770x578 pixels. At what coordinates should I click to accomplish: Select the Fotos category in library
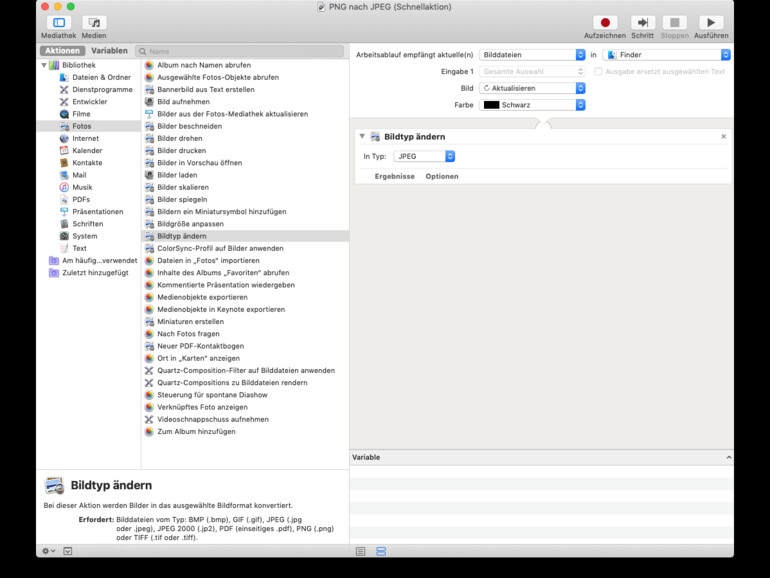[81, 126]
